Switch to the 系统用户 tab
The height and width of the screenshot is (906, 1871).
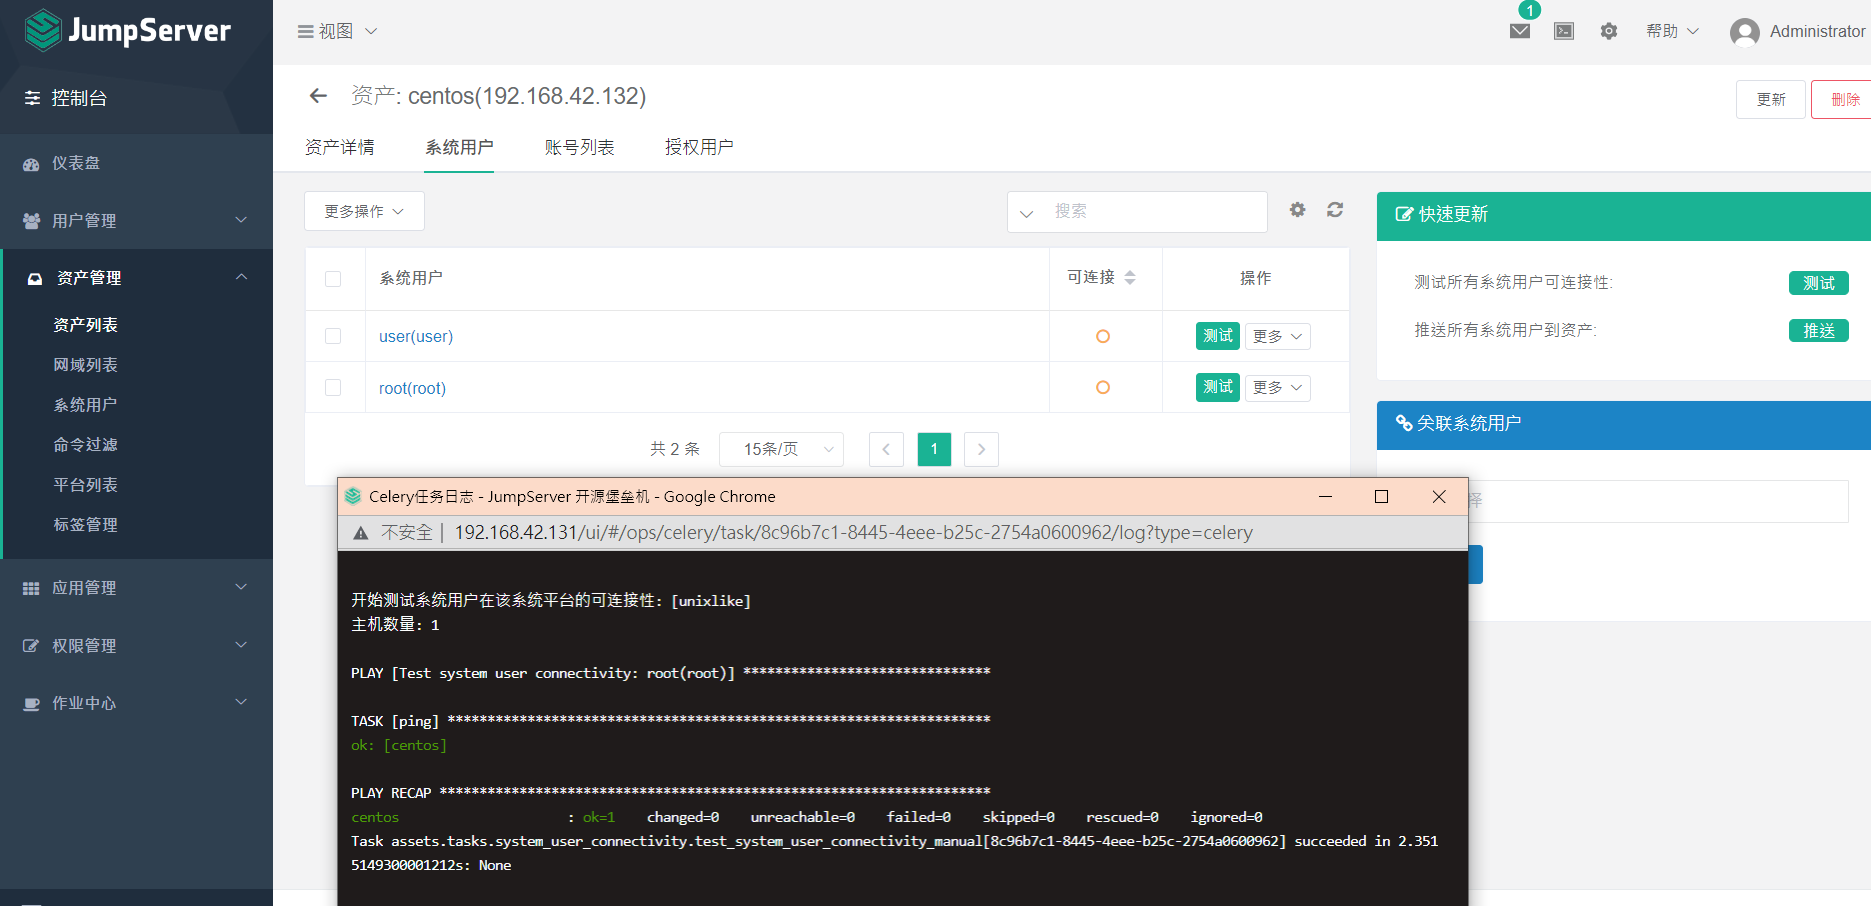click(459, 147)
